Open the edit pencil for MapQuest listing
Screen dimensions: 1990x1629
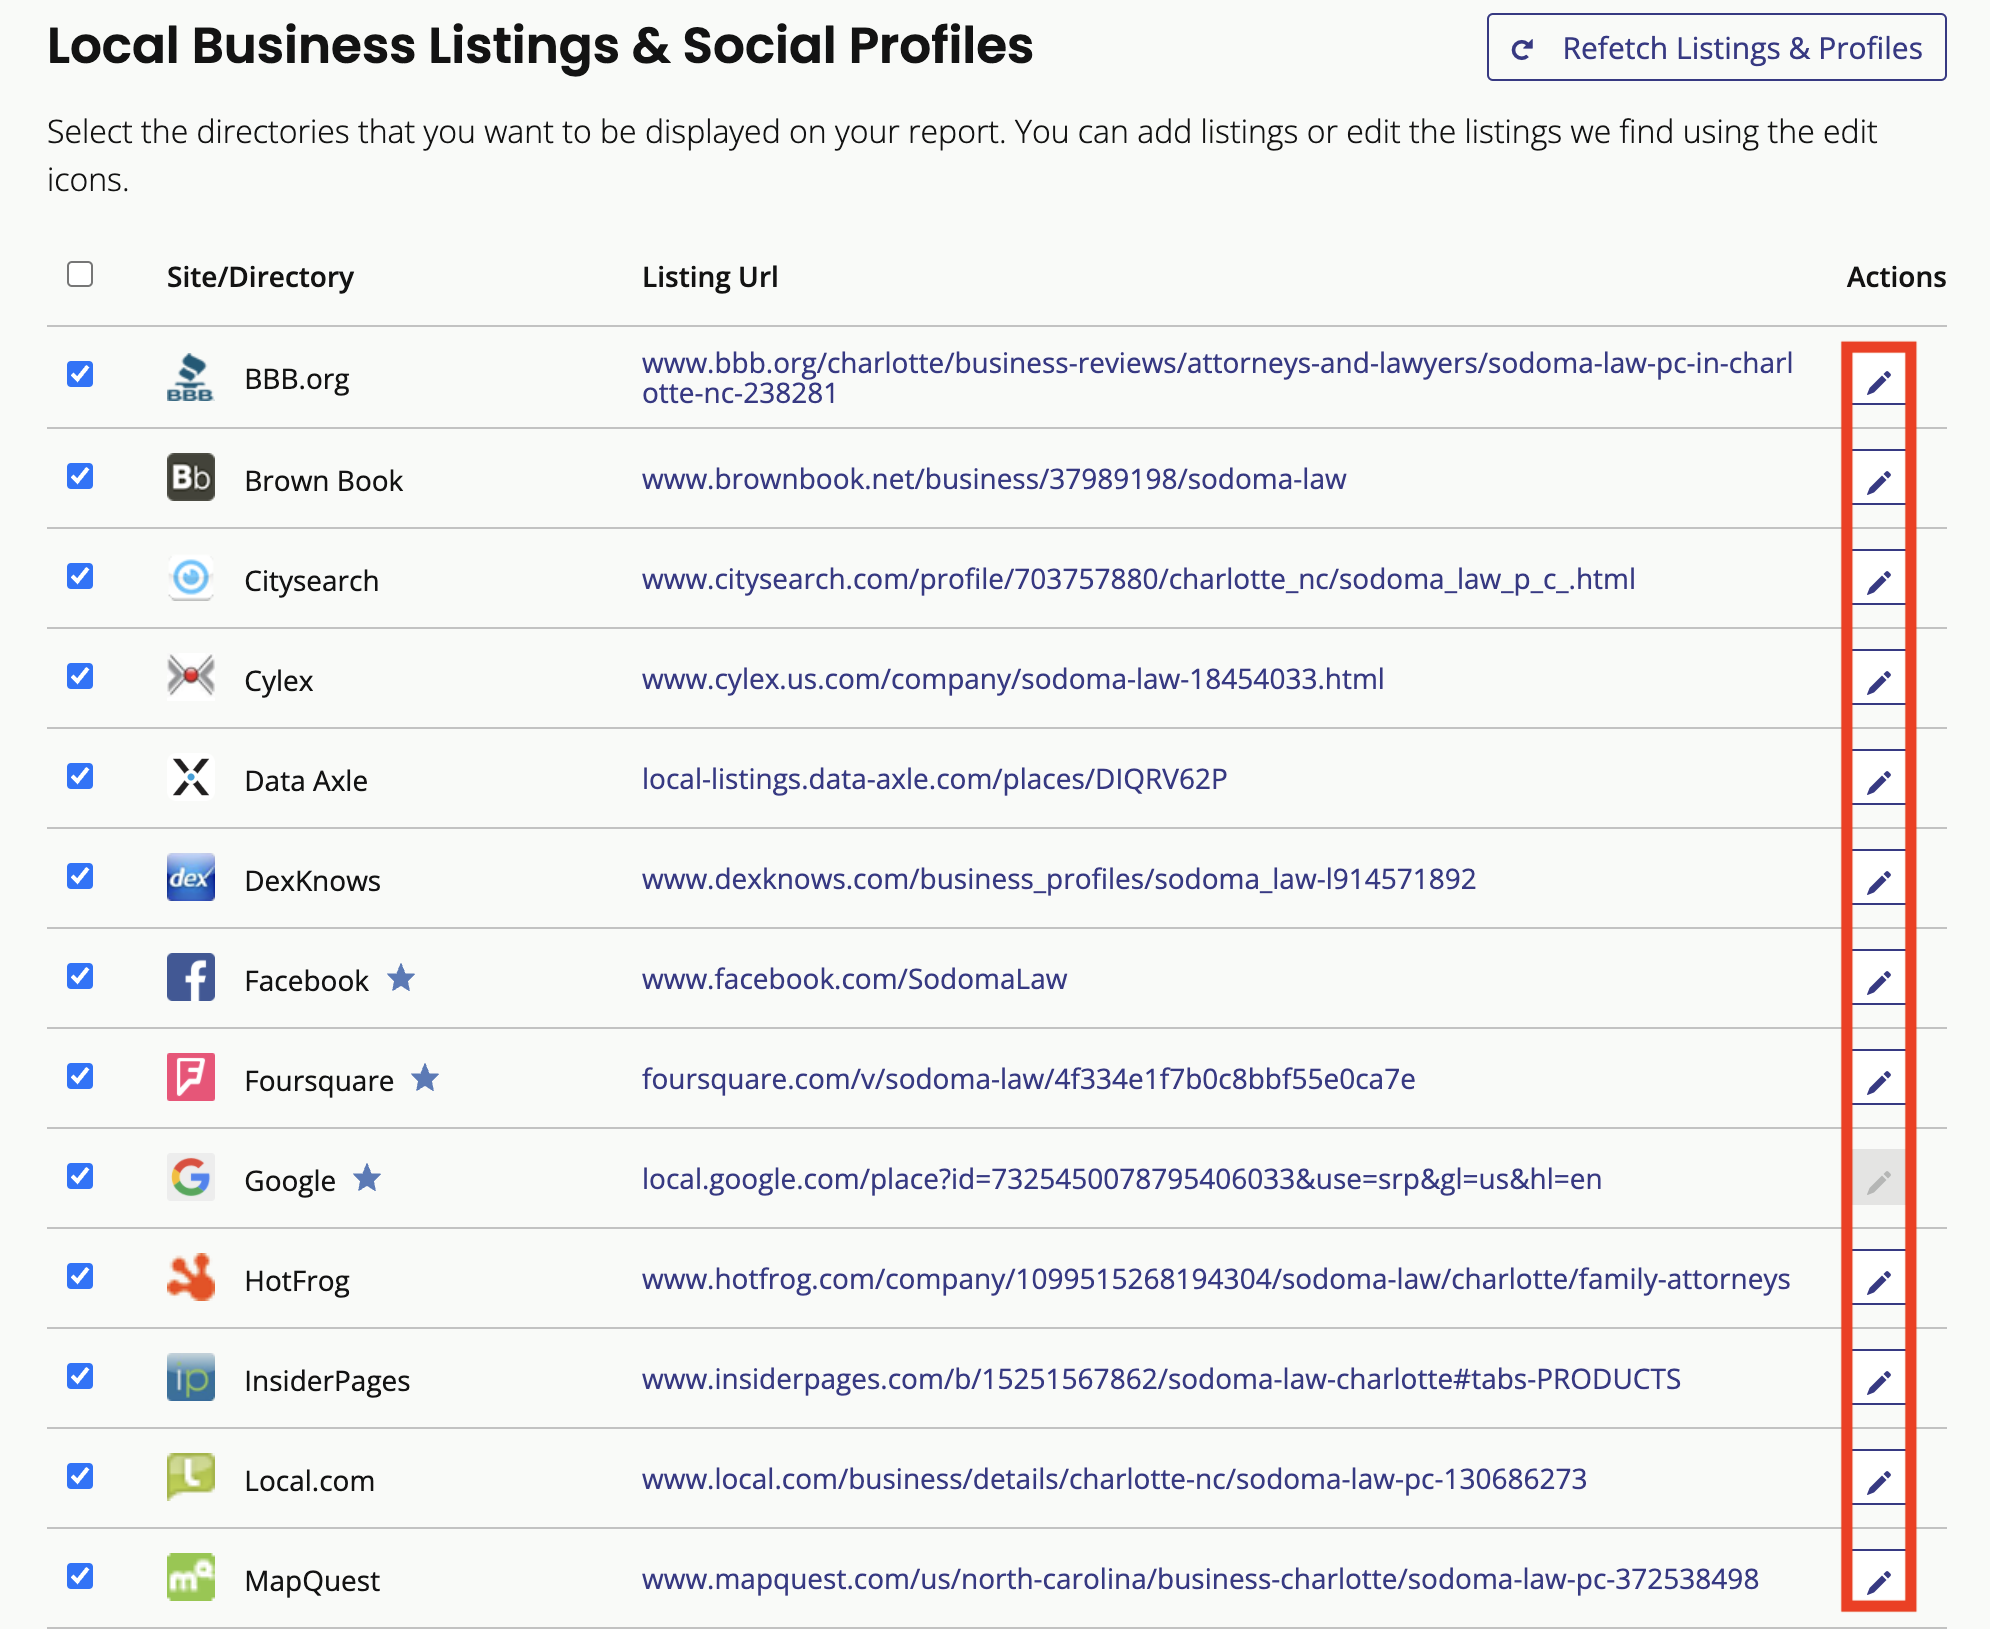[x=1880, y=1580]
